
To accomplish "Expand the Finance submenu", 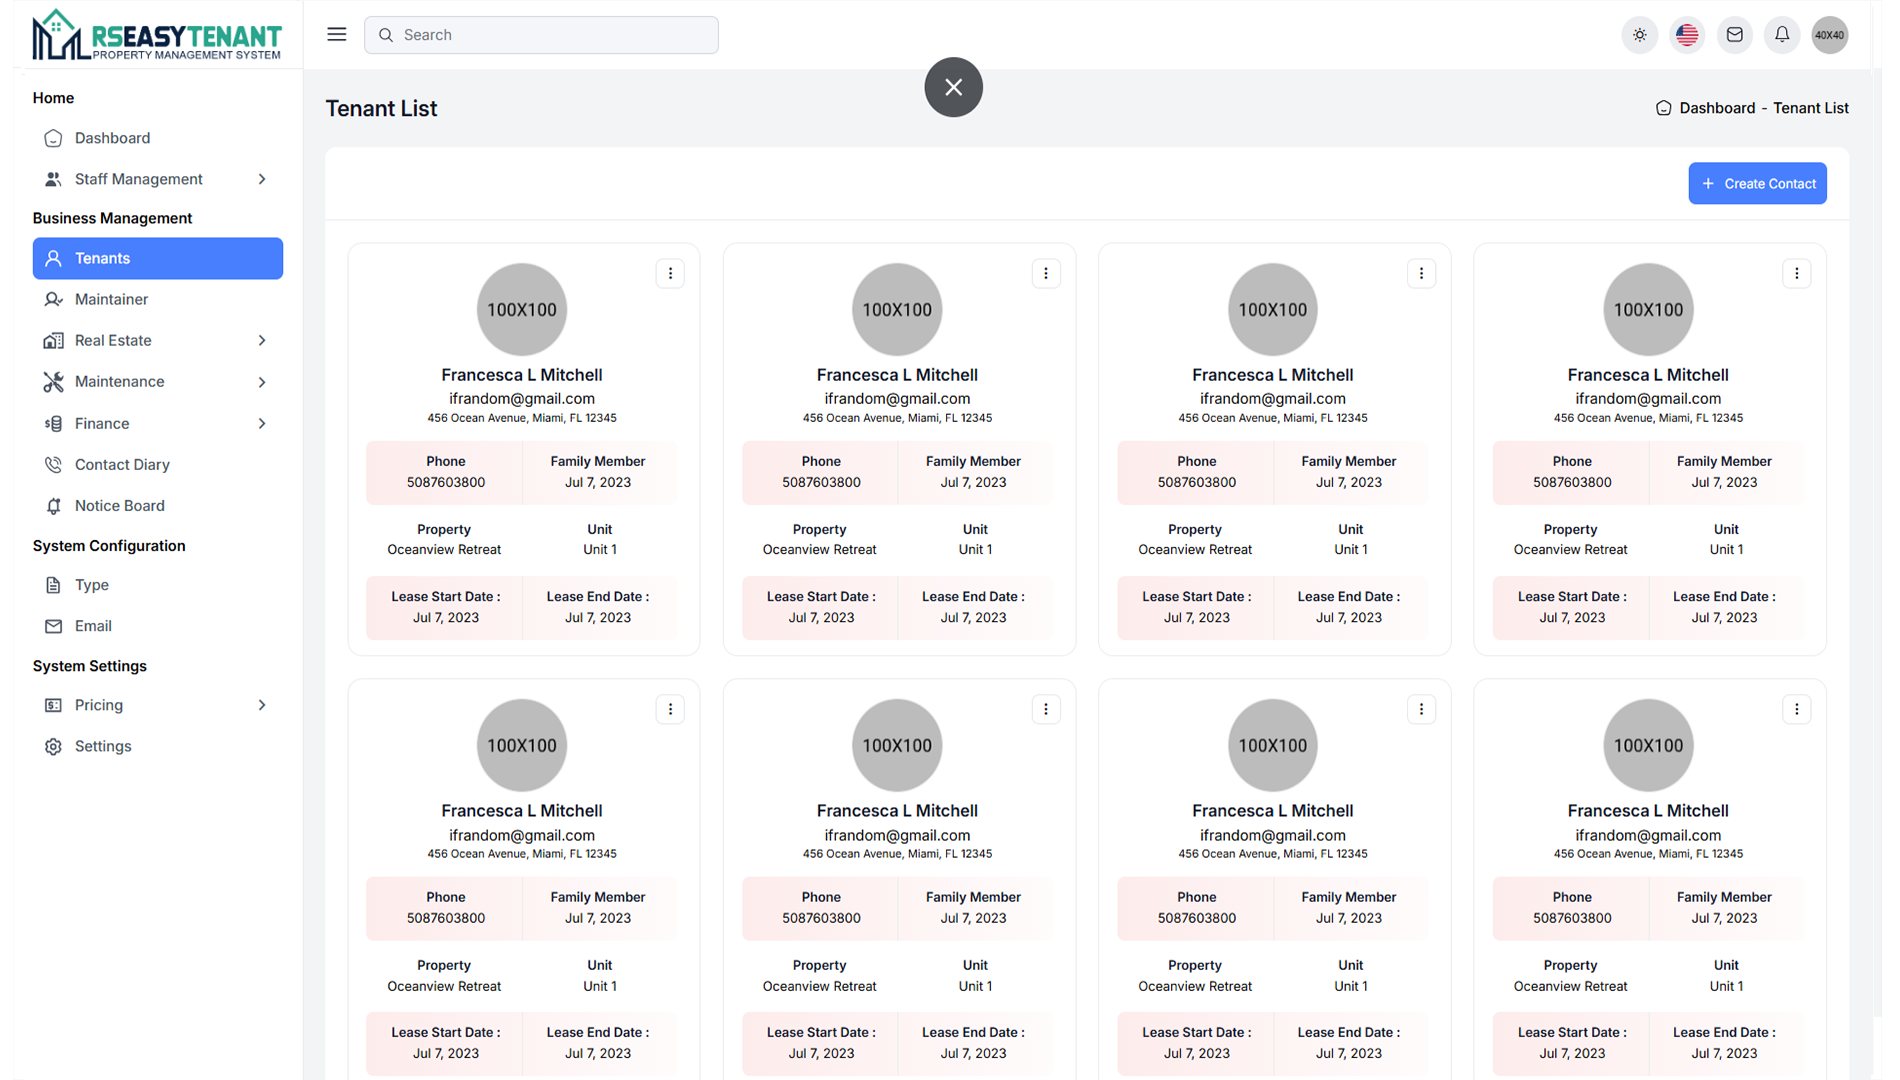I will point(158,423).
